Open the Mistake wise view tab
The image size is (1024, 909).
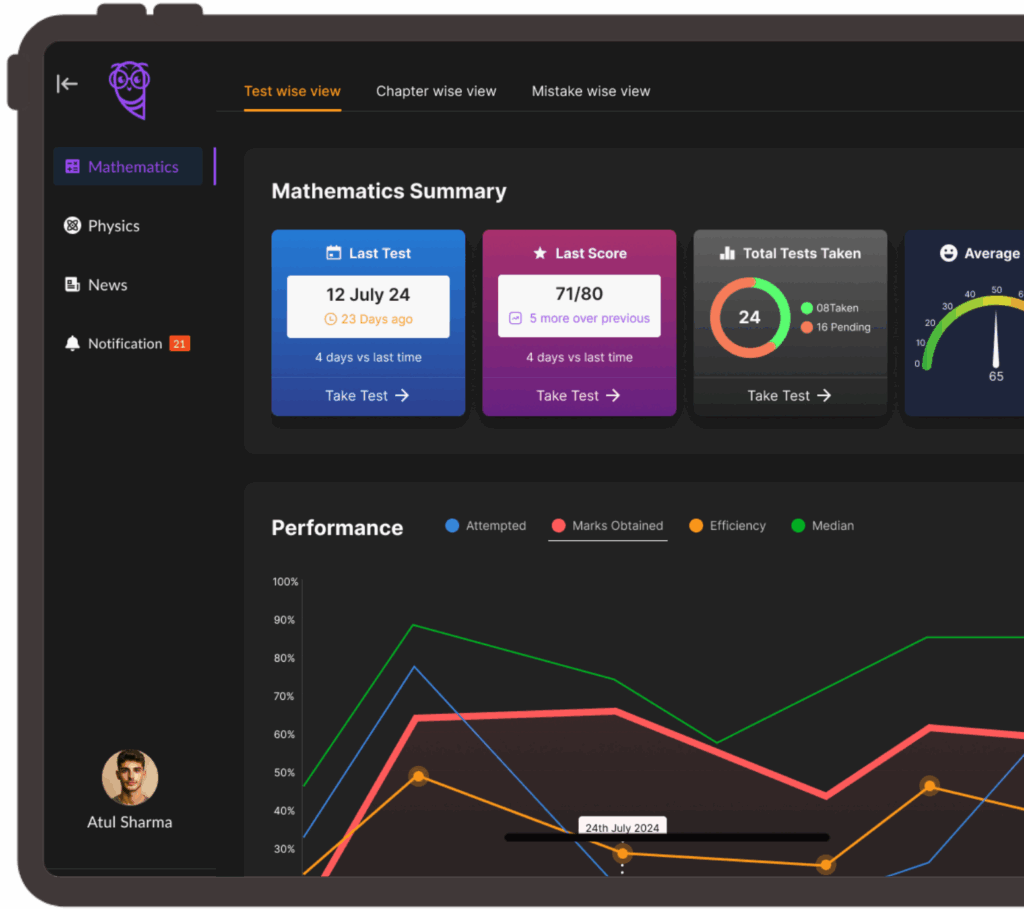tap(591, 91)
